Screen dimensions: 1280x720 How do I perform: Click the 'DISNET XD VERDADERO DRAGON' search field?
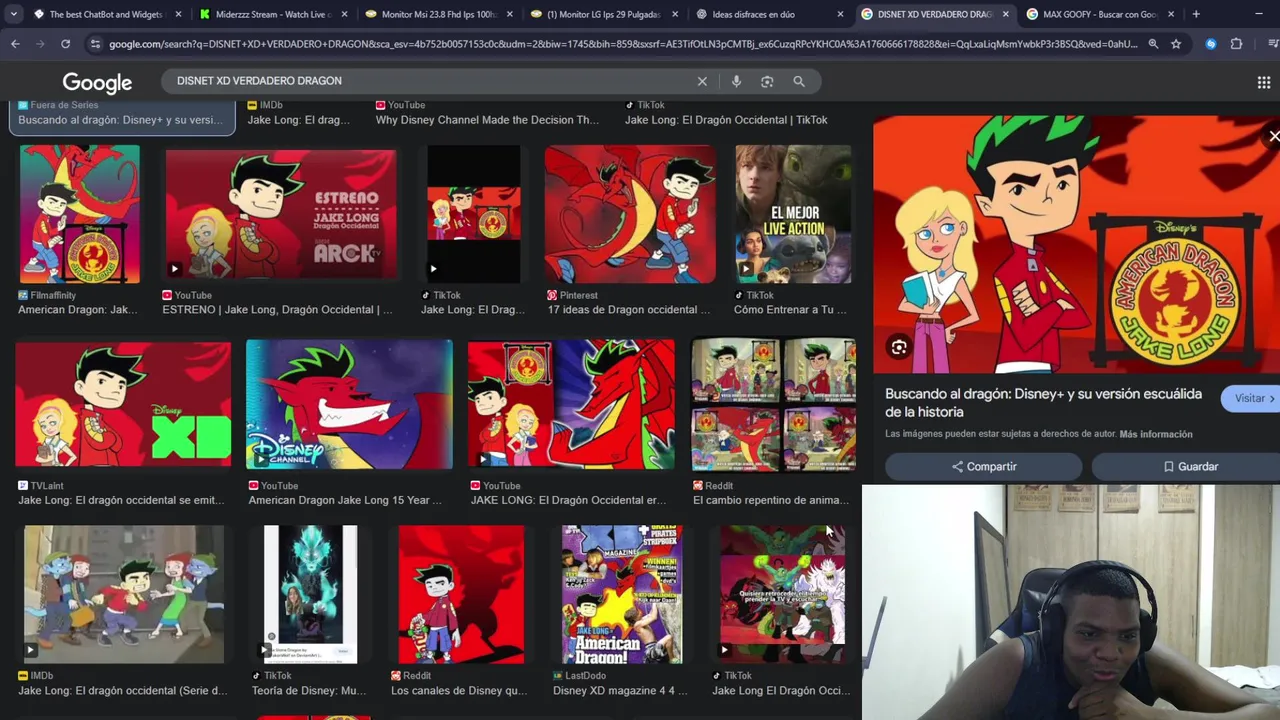[x=430, y=81]
